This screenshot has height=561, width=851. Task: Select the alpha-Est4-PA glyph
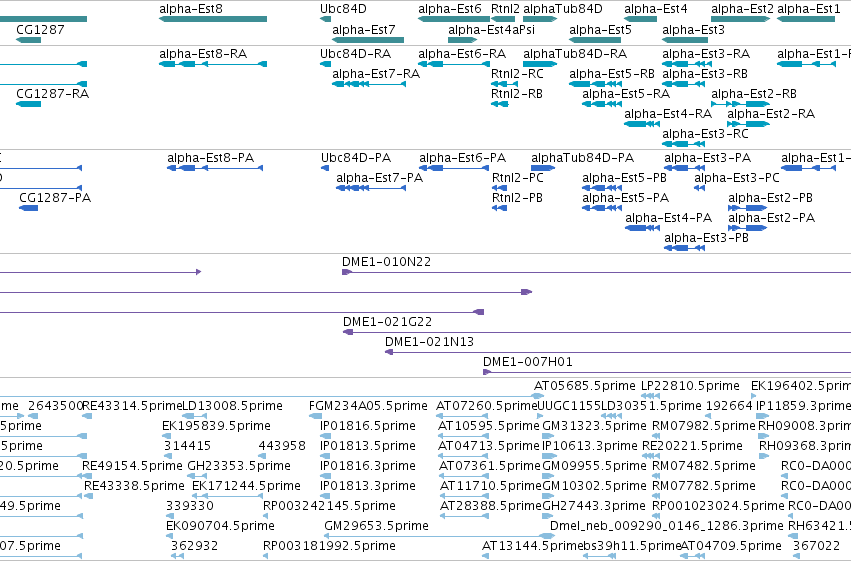click(x=643, y=228)
